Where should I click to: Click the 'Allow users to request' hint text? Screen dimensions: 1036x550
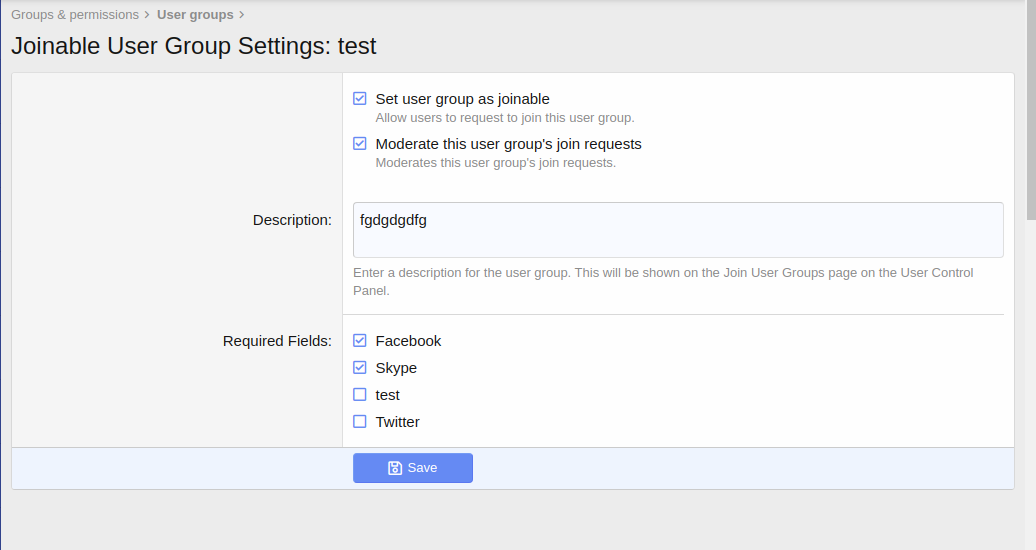pyautogui.click(x=504, y=118)
